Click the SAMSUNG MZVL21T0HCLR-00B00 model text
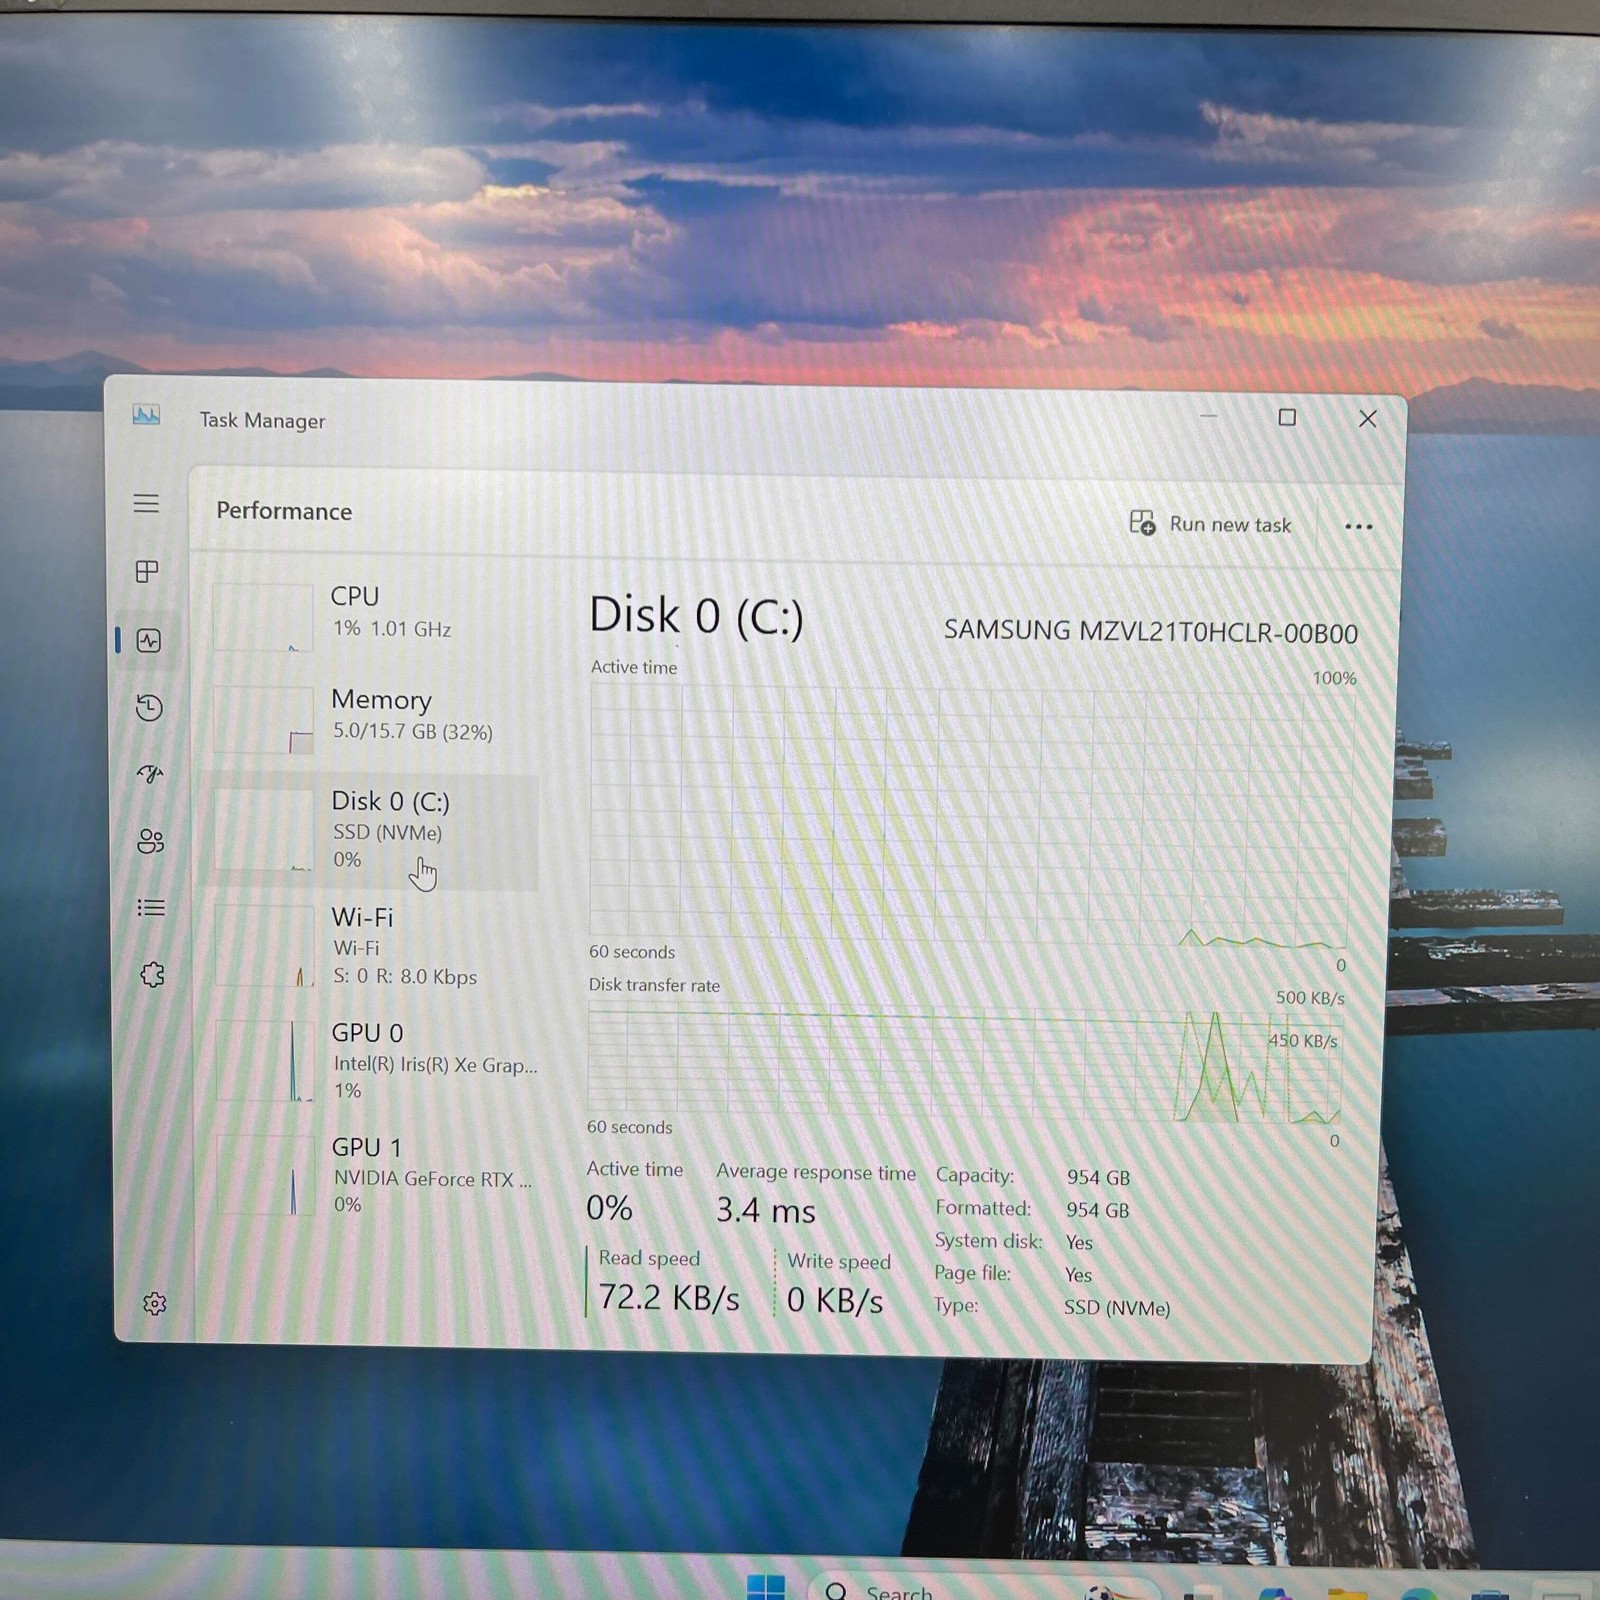The height and width of the screenshot is (1600, 1600). (1151, 632)
